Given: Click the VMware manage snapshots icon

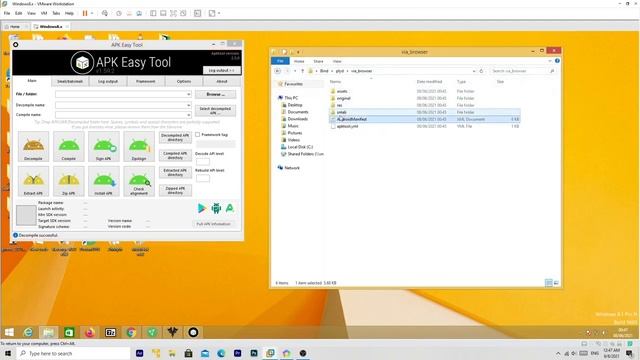Looking at the screenshot, I should (x=139, y=13).
